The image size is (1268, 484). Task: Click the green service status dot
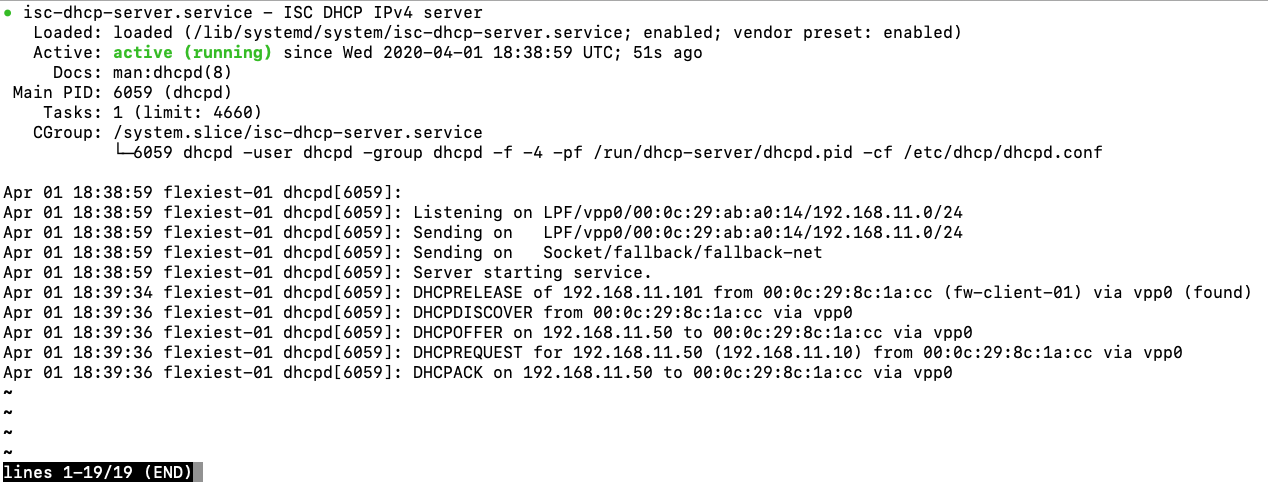pos(8,13)
